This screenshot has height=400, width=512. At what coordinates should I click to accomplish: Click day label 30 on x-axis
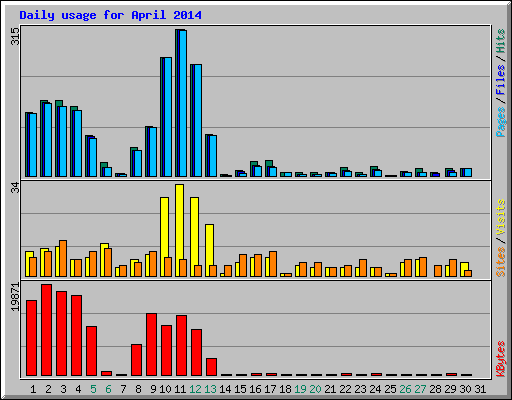pyautogui.click(x=465, y=389)
